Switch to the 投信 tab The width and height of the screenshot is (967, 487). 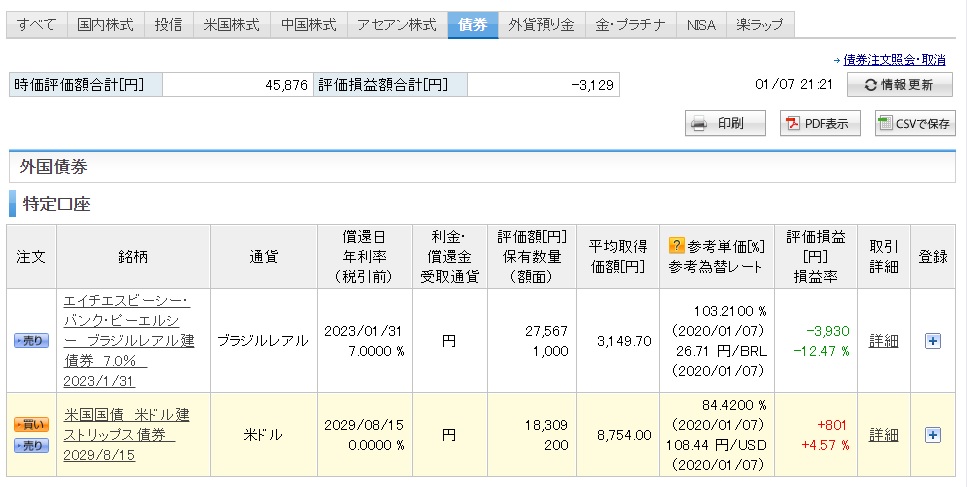[x=168, y=25]
